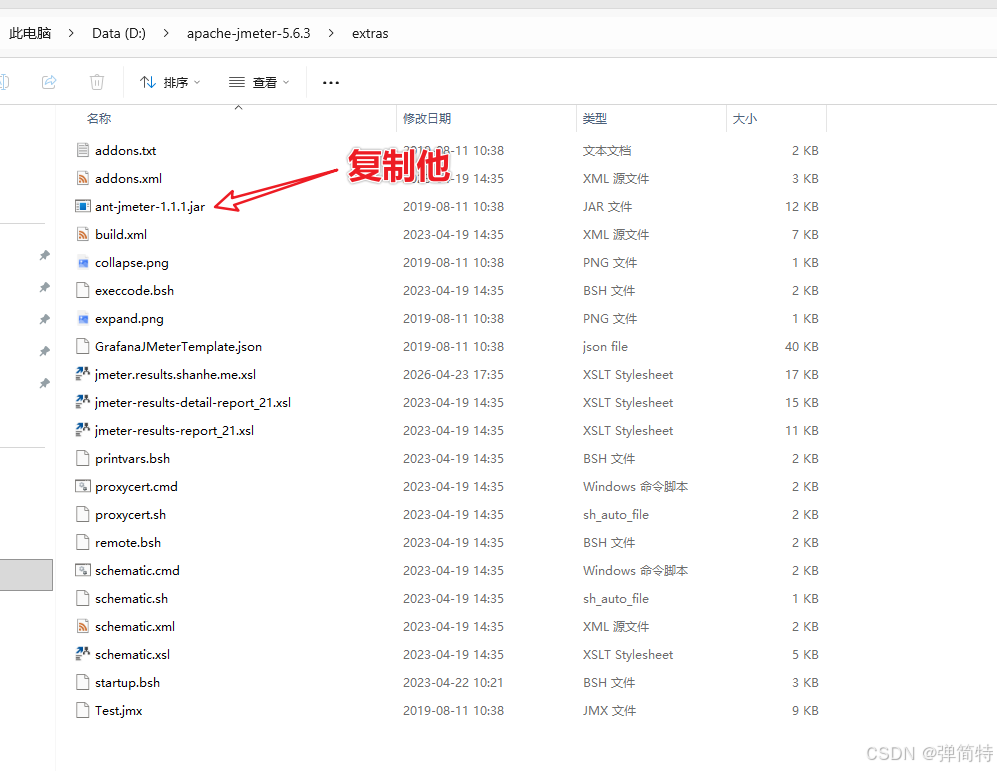Select the proxycert.sh file icon
This screenshot has height=771, width=997.
pos(83,514)
